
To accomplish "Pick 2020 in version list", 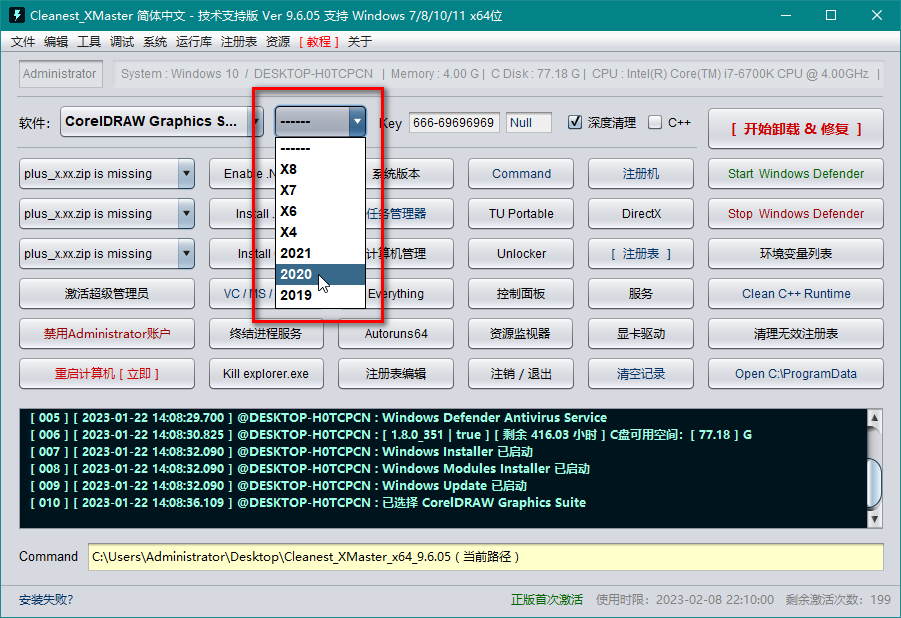I will click(x=320, y=274).
